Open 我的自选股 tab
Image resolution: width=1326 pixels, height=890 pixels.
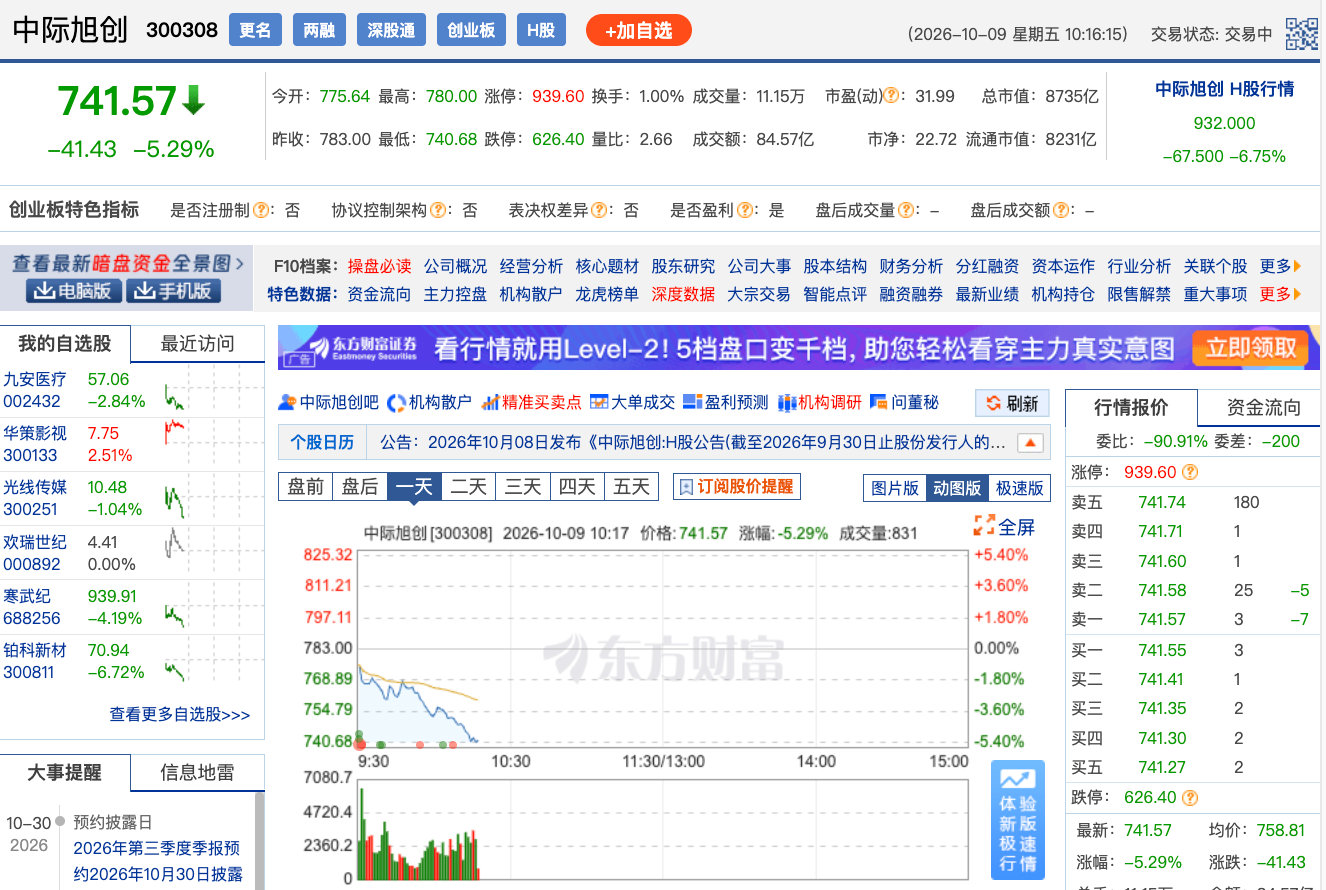(x=65, y=344)
